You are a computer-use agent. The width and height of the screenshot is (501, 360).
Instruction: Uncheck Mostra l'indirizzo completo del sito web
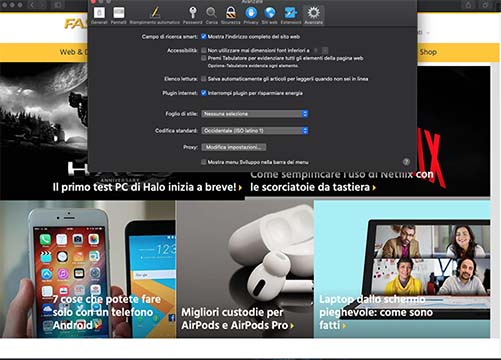pyautogui.click(x=204, y=37)
